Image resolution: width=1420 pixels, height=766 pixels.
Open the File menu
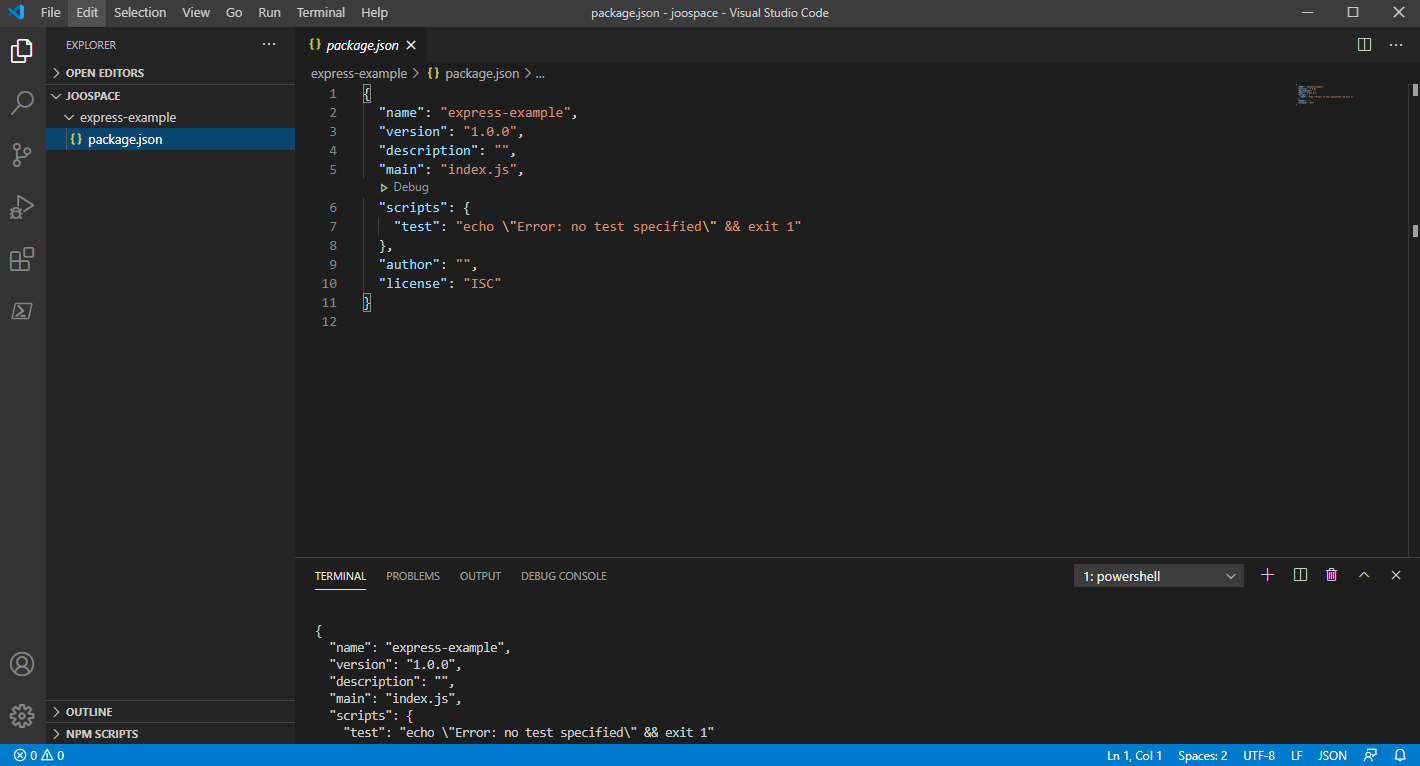coord(51,12)
